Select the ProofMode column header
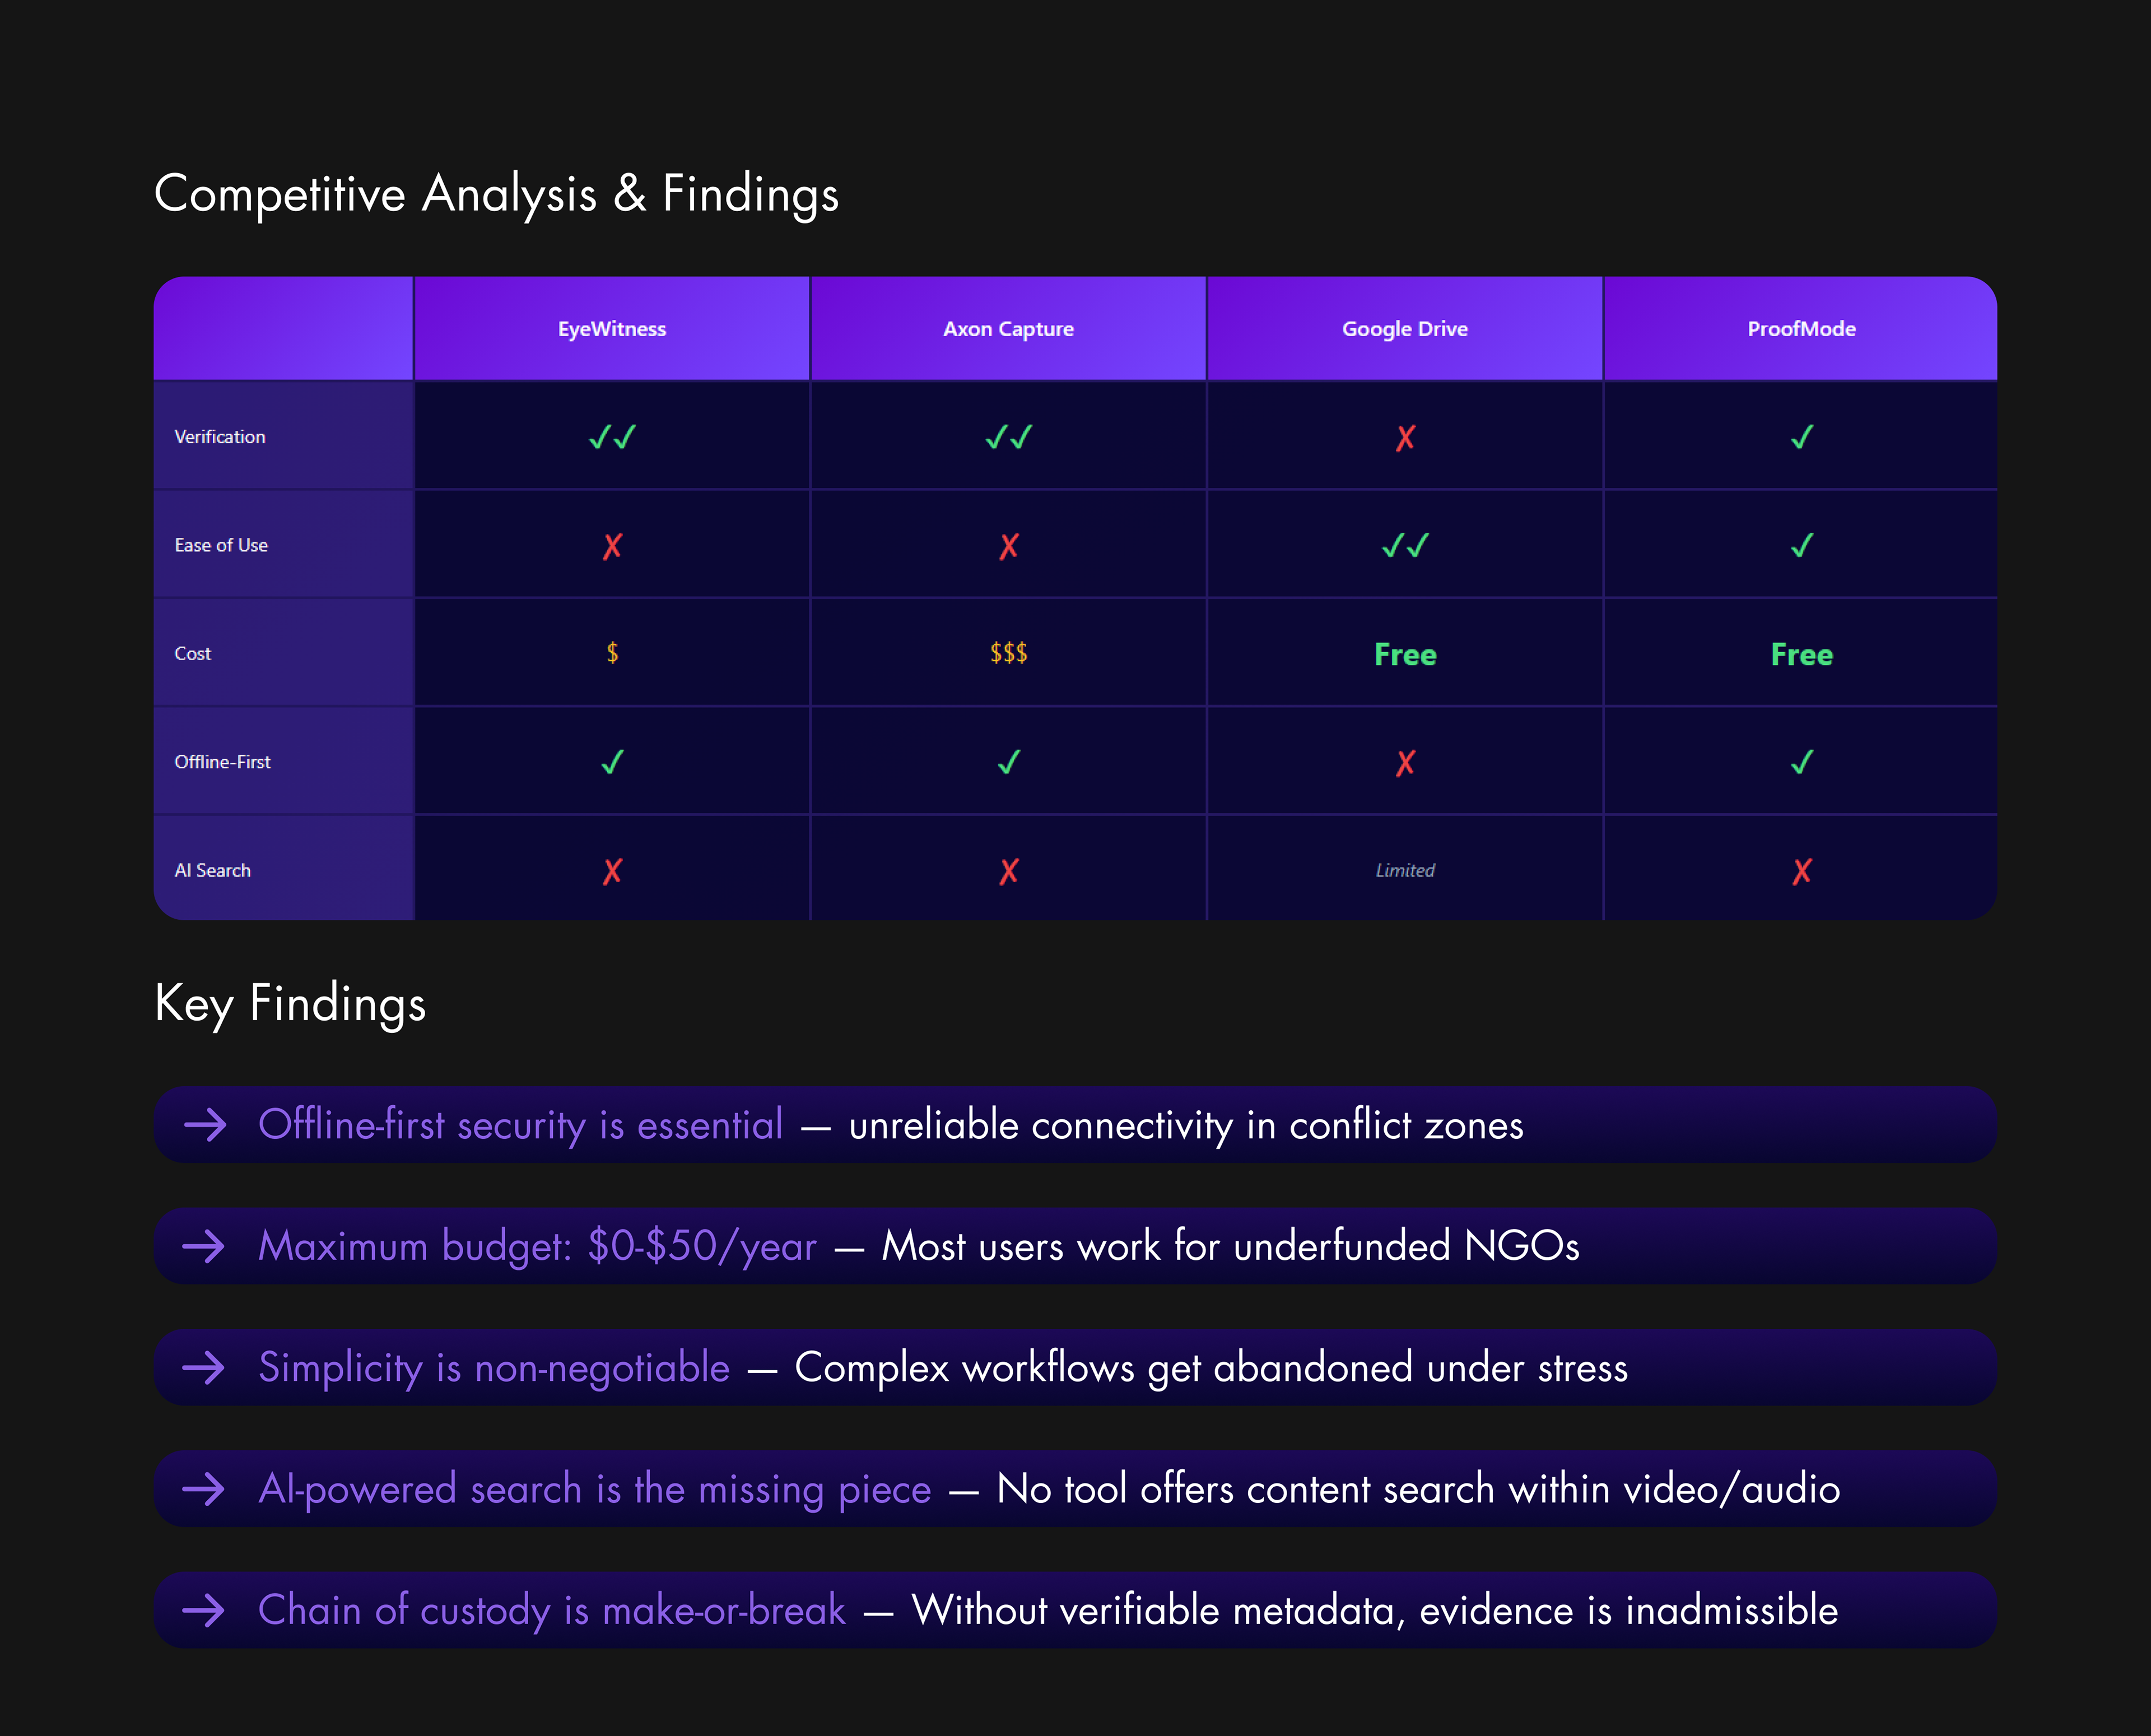Viewport: 2151px width, 1736px height. click(1801, 329)
